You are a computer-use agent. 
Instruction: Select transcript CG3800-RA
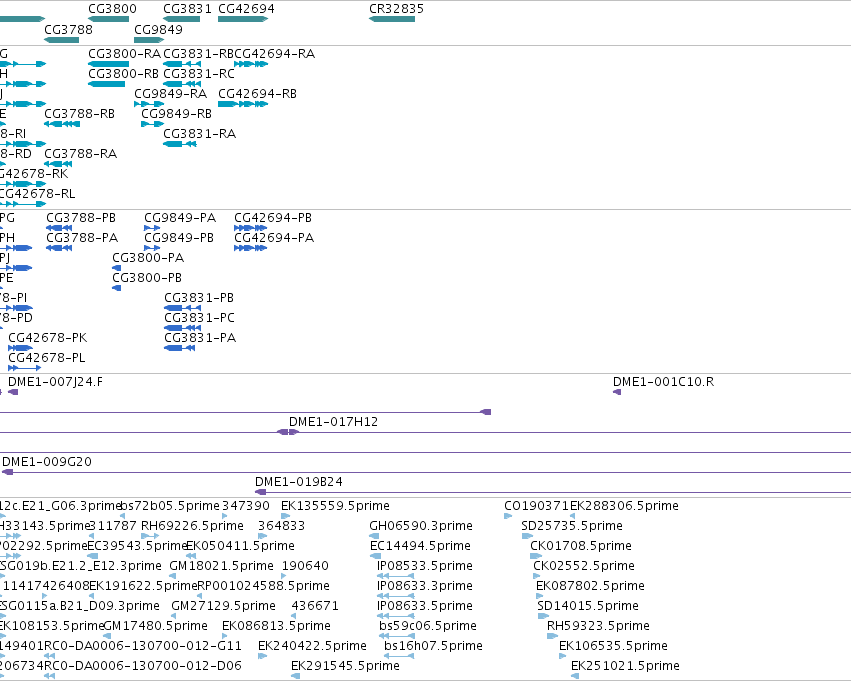click(x=109, y=64)
